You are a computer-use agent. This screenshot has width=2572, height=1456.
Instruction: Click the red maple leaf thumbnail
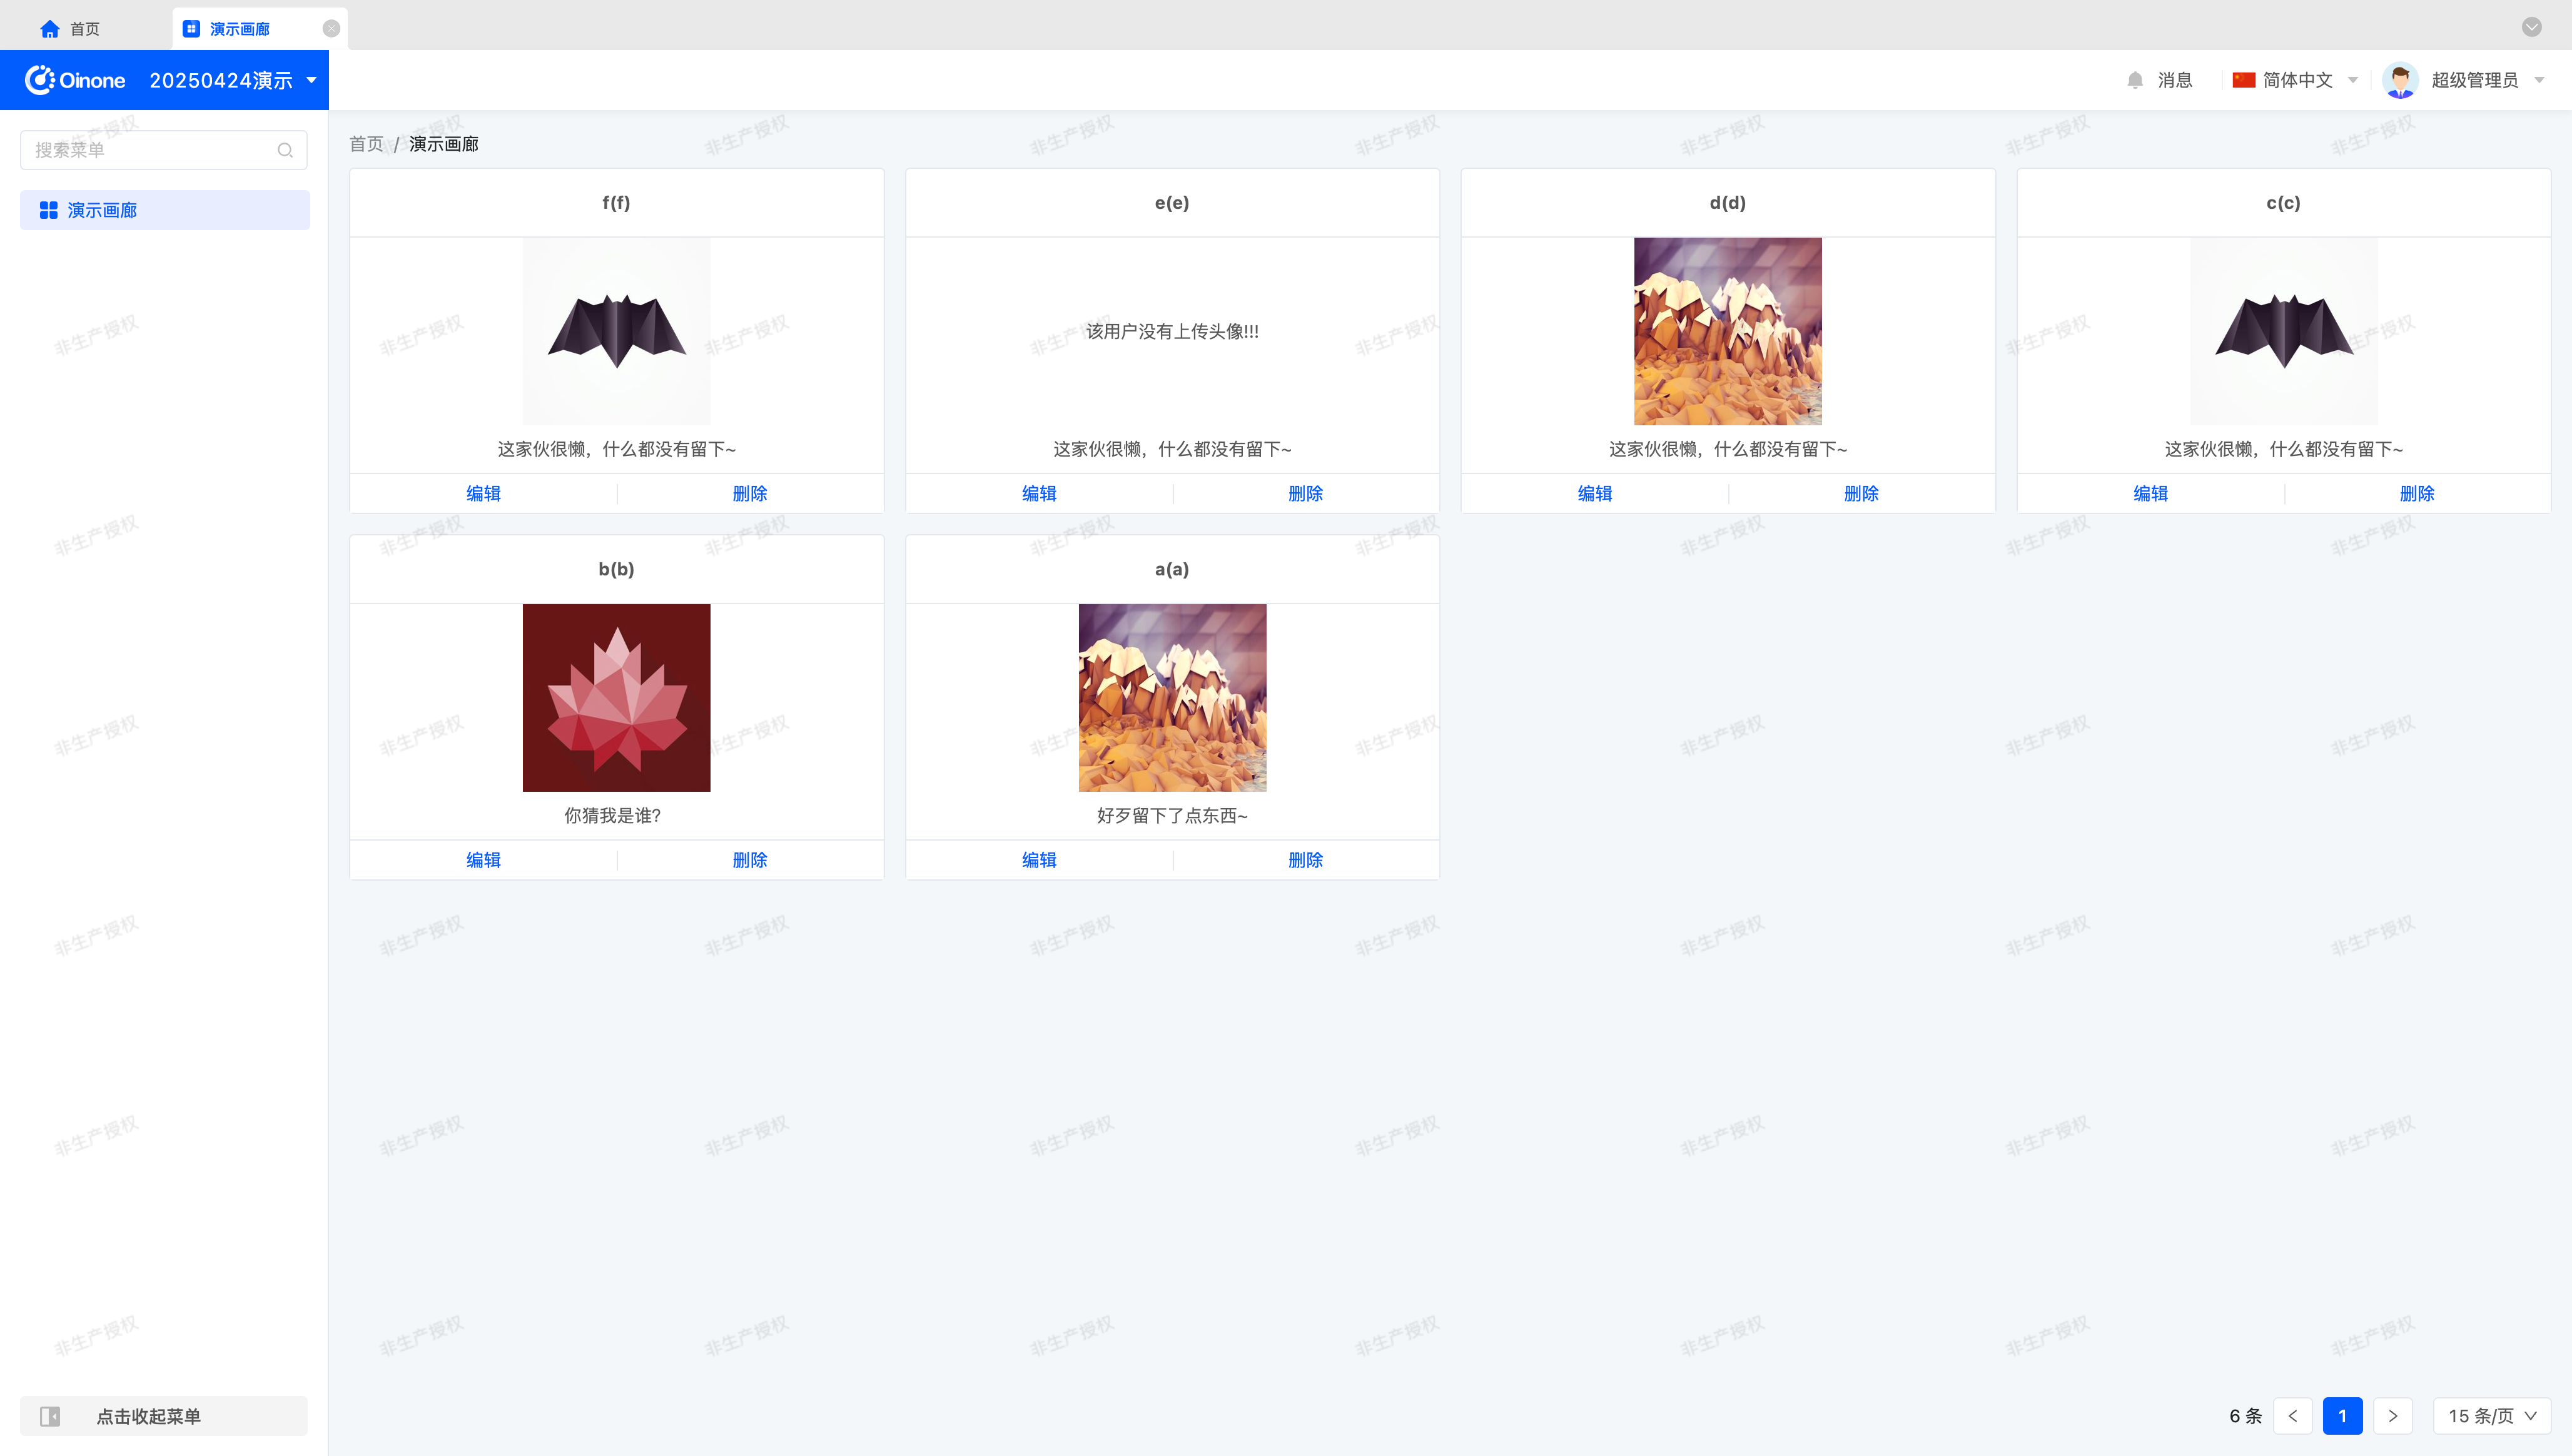616,697
